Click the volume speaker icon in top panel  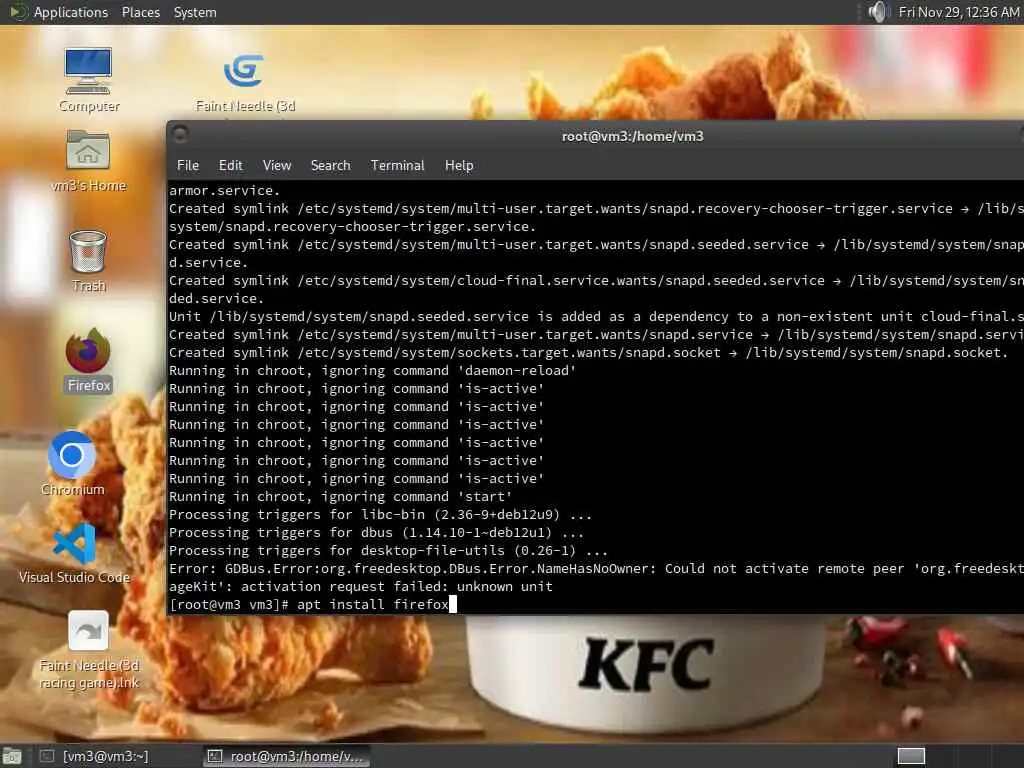[x=878, y=12]
